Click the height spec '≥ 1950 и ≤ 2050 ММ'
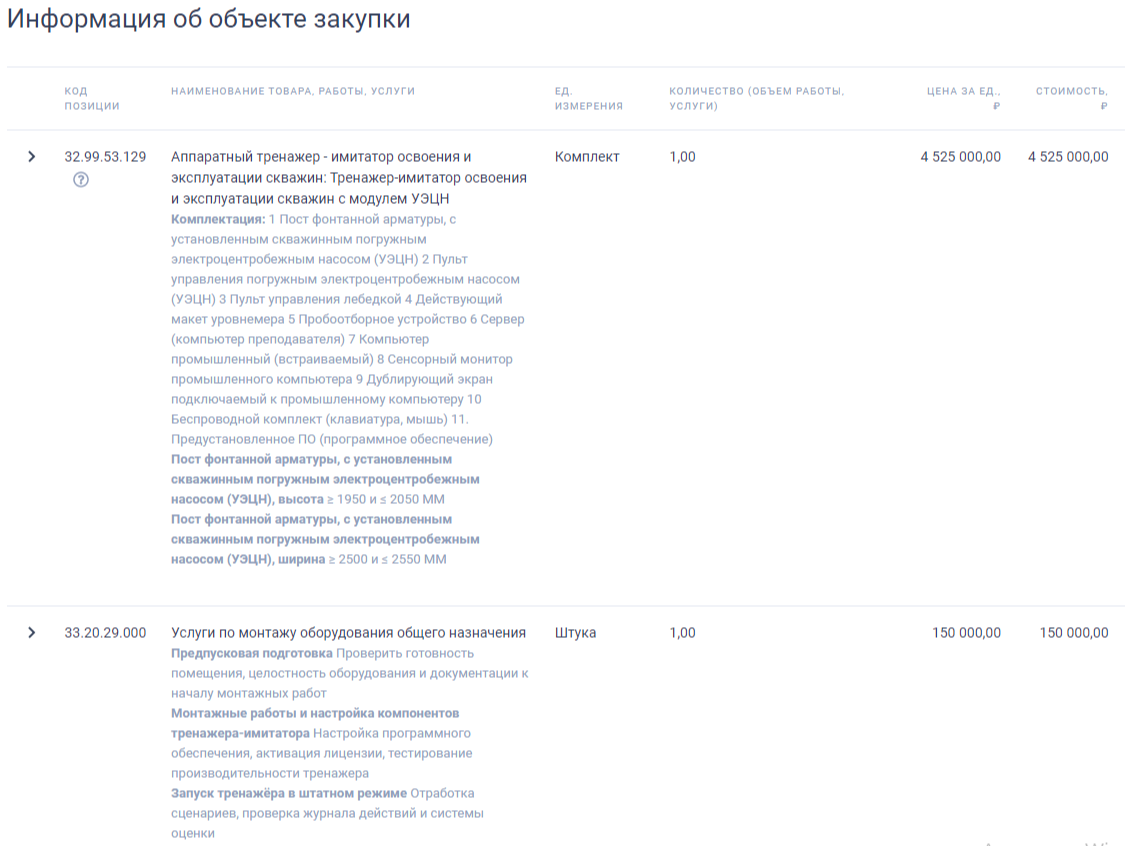Screen dimensions: 1128x846 pyautogui.click(x=386, y=499)
